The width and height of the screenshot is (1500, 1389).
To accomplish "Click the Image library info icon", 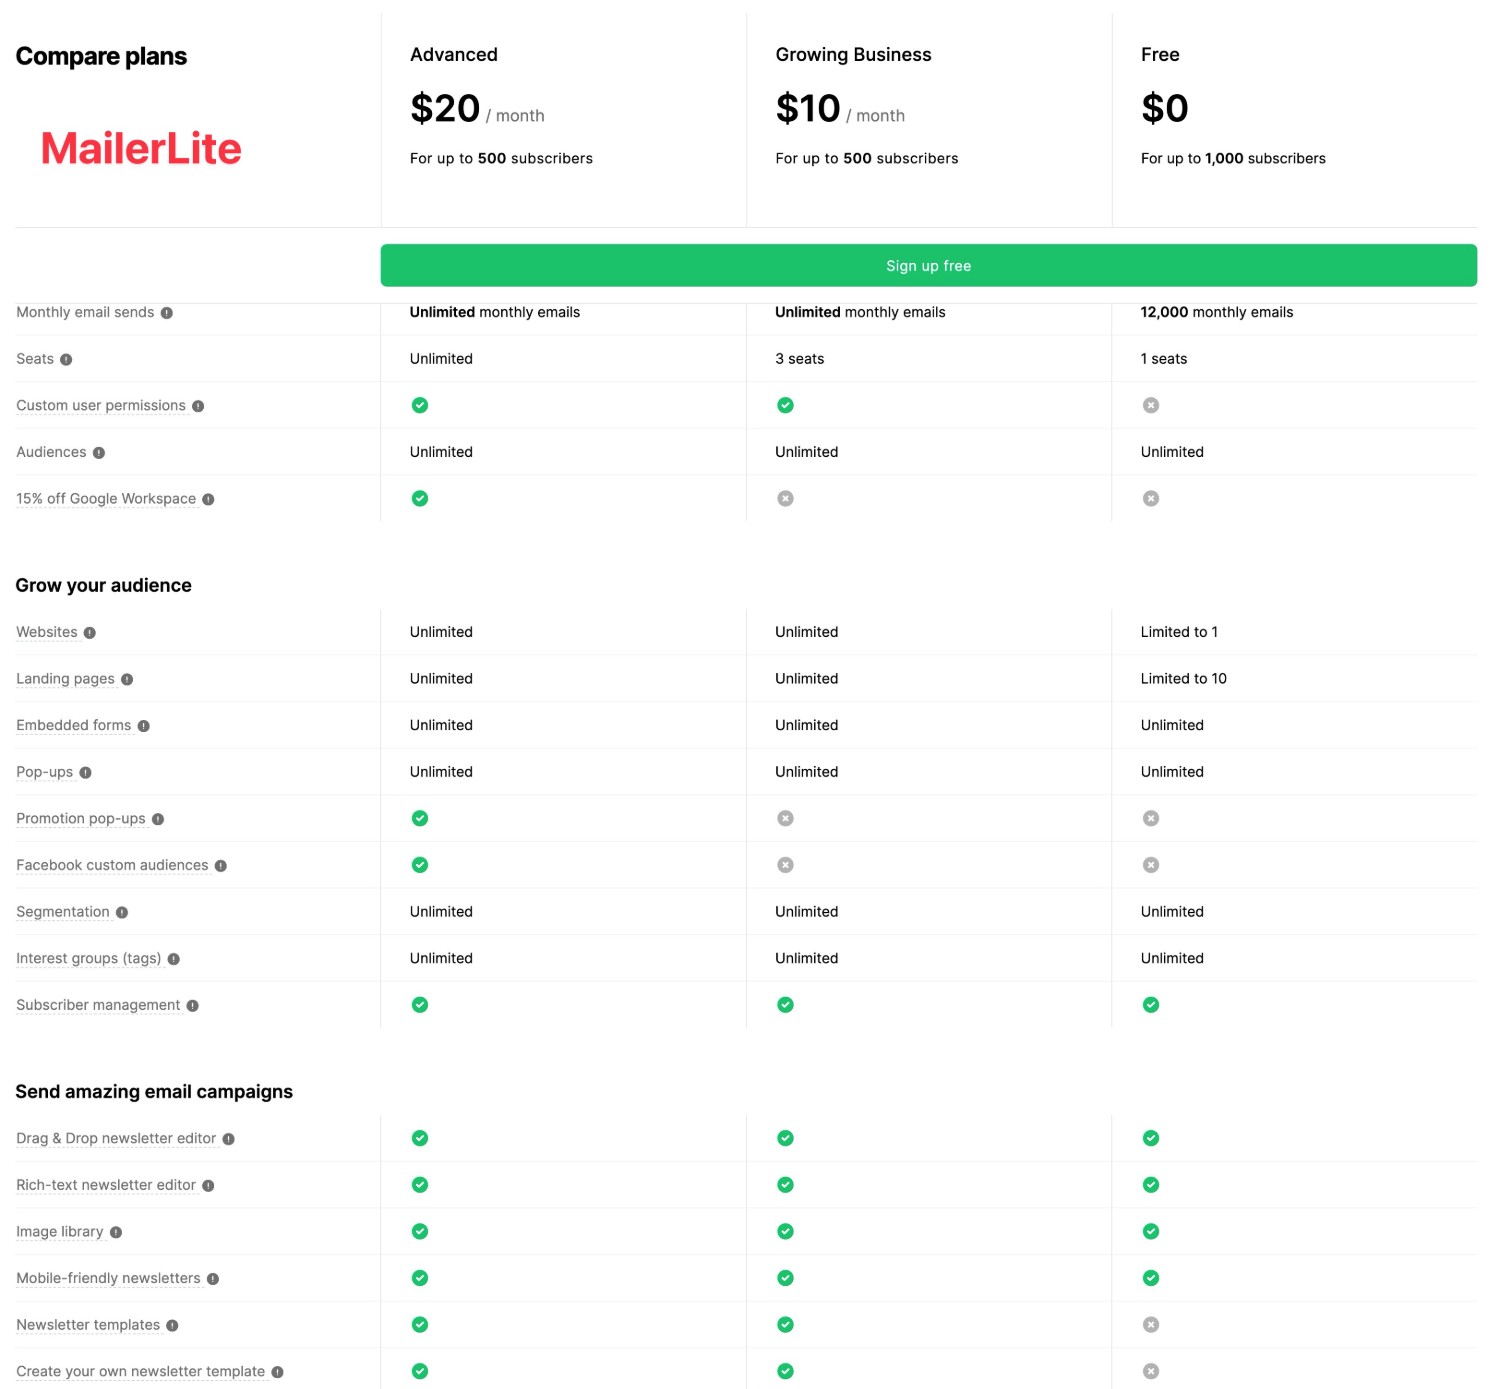I will pyautogui.click(x=116, y=1233).
